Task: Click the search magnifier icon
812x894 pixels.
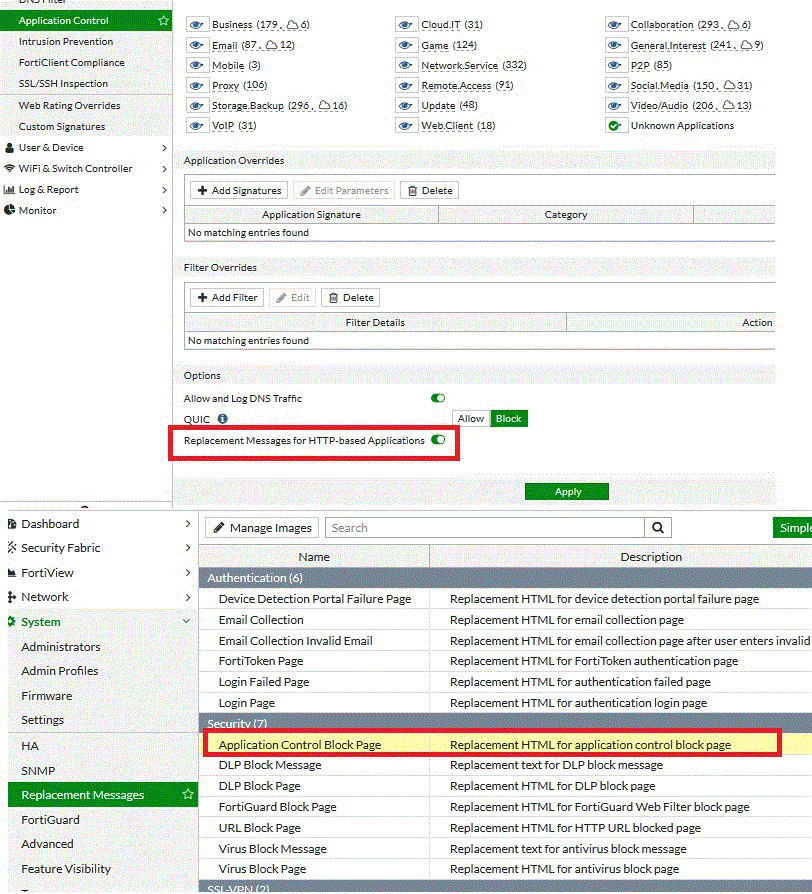Action: pyautogui.click(x=658, y=528)
